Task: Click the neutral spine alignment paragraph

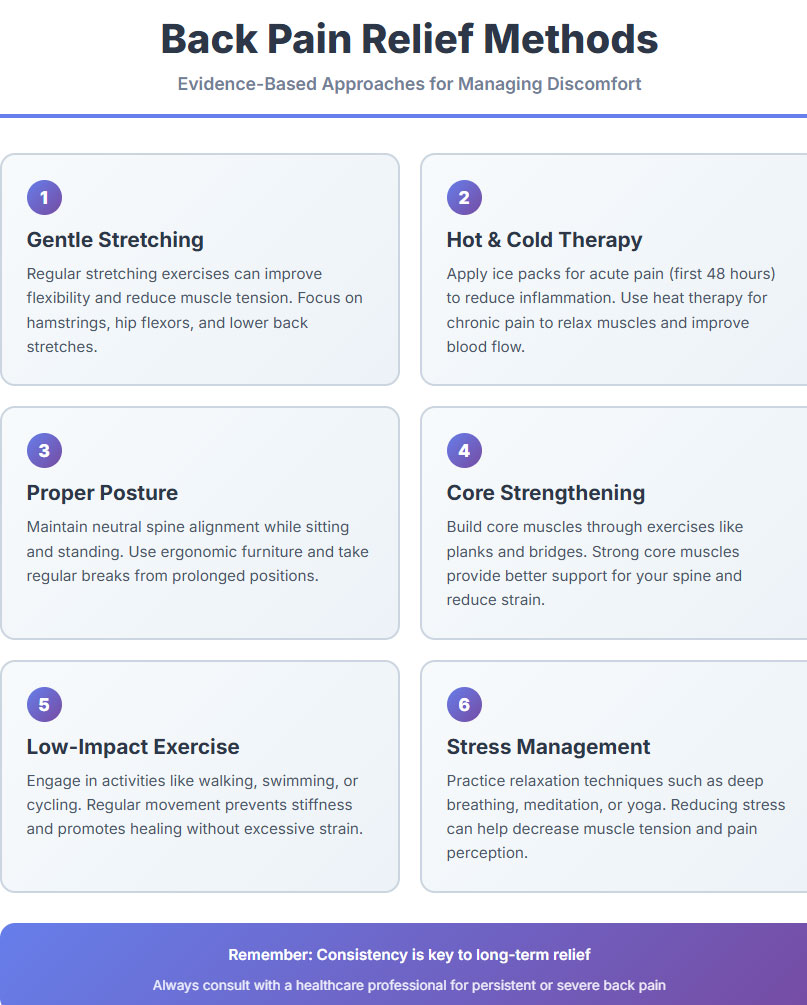Action: [198, 551]
